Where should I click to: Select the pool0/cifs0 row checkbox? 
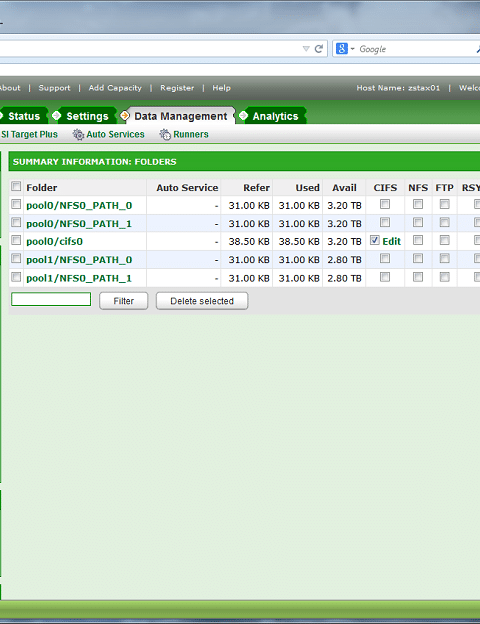click(16, 240)
